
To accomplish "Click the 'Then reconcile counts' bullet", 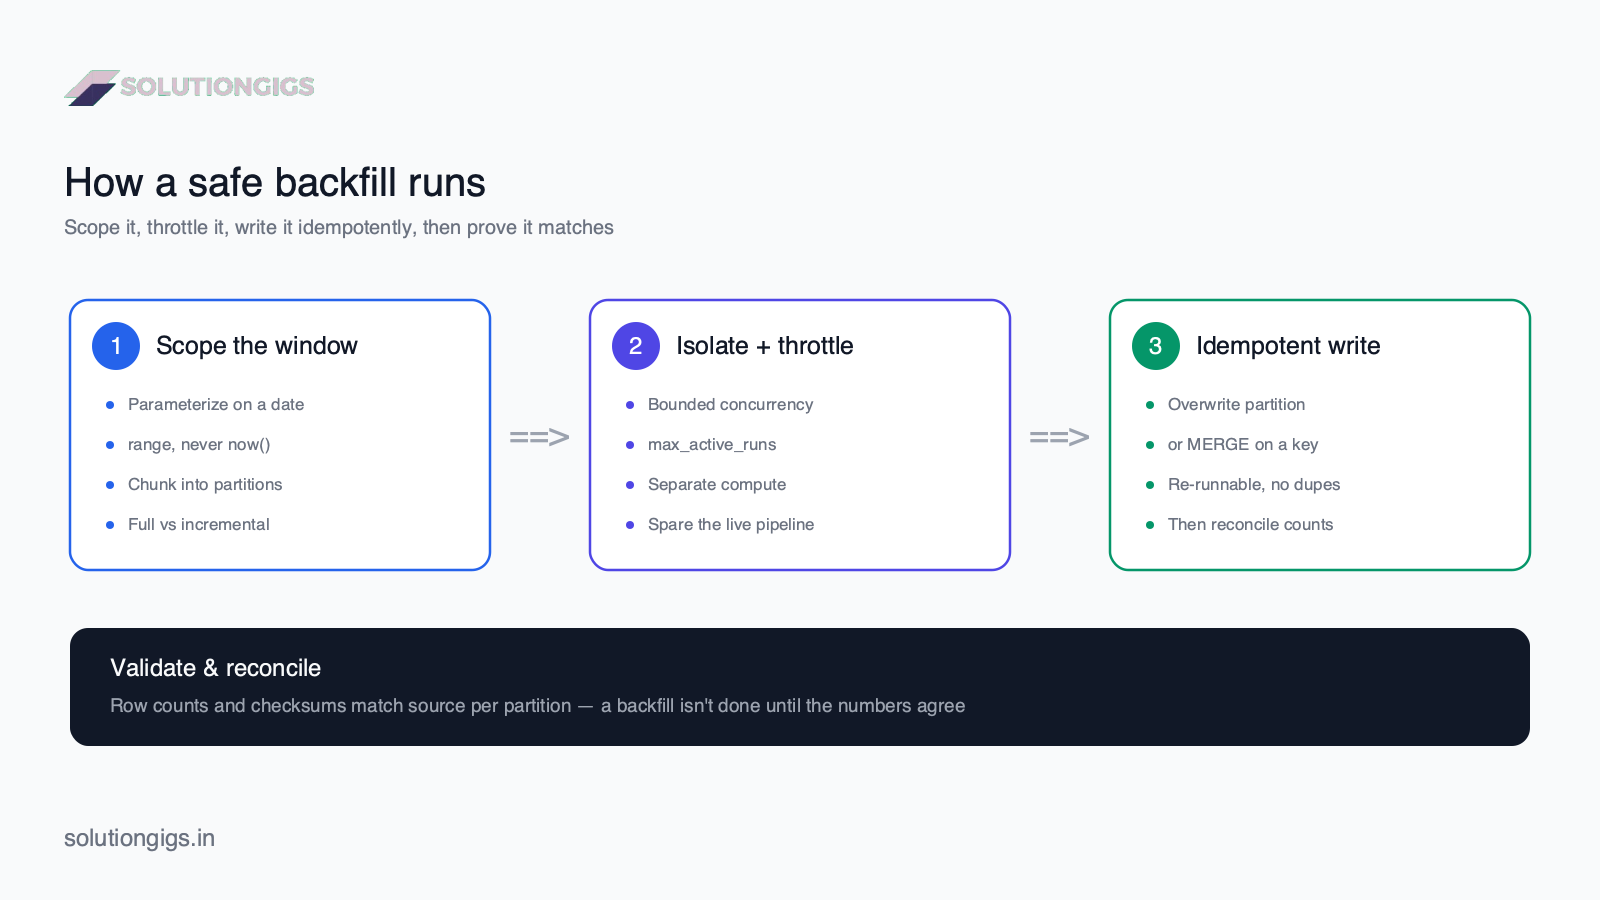I will point(1251,525).
